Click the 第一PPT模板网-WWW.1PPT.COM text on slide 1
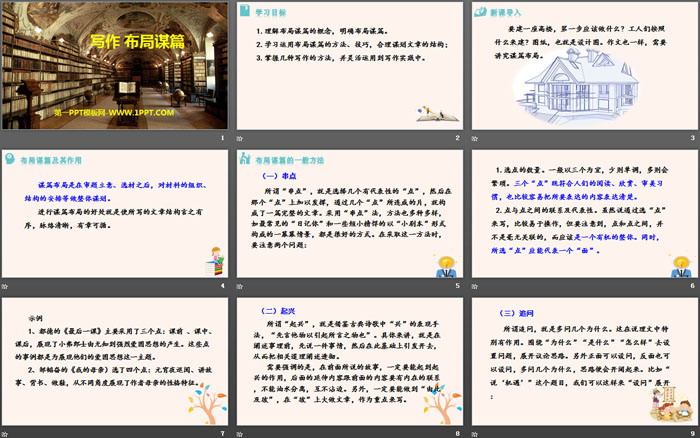This screenshot has height=438, width=700. 114,113
